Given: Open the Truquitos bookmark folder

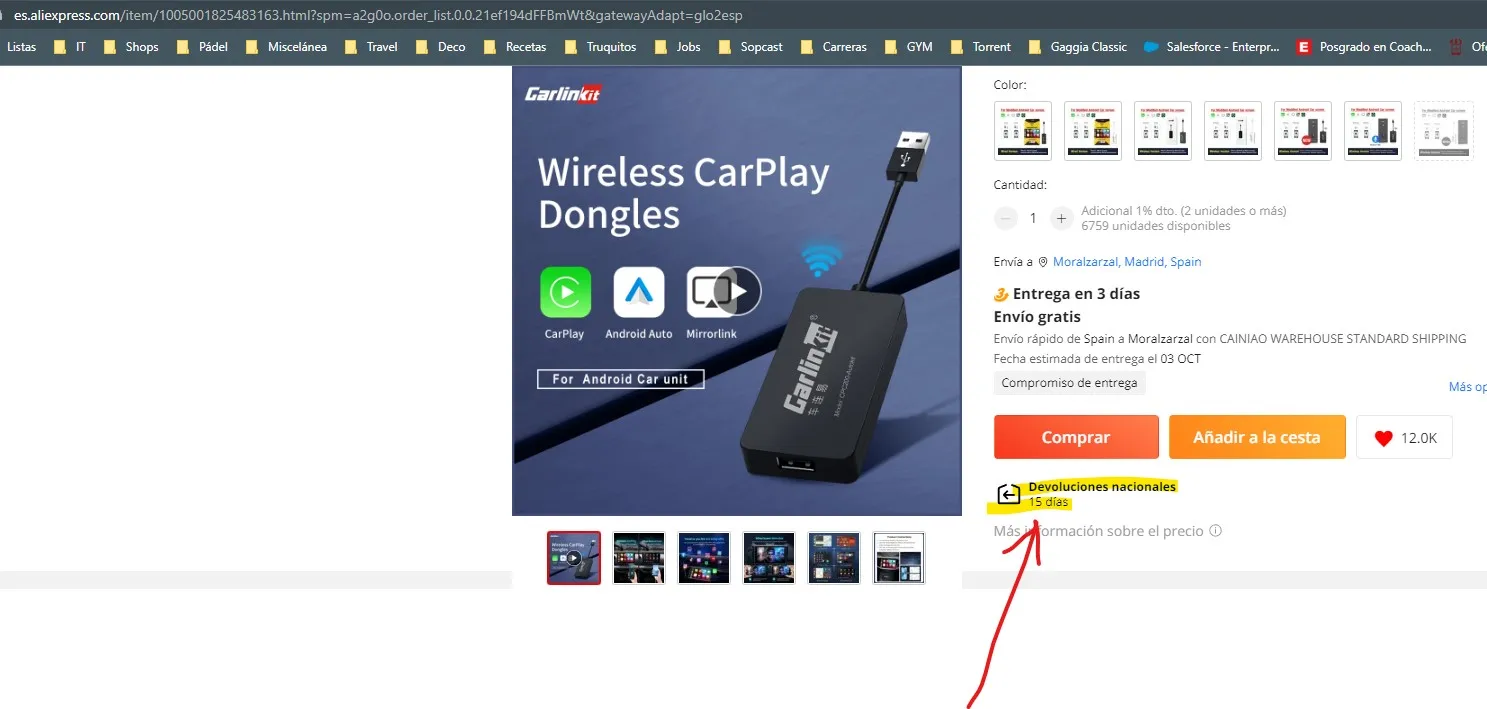Looking at the screenshot, I should (x=600, y=47).
